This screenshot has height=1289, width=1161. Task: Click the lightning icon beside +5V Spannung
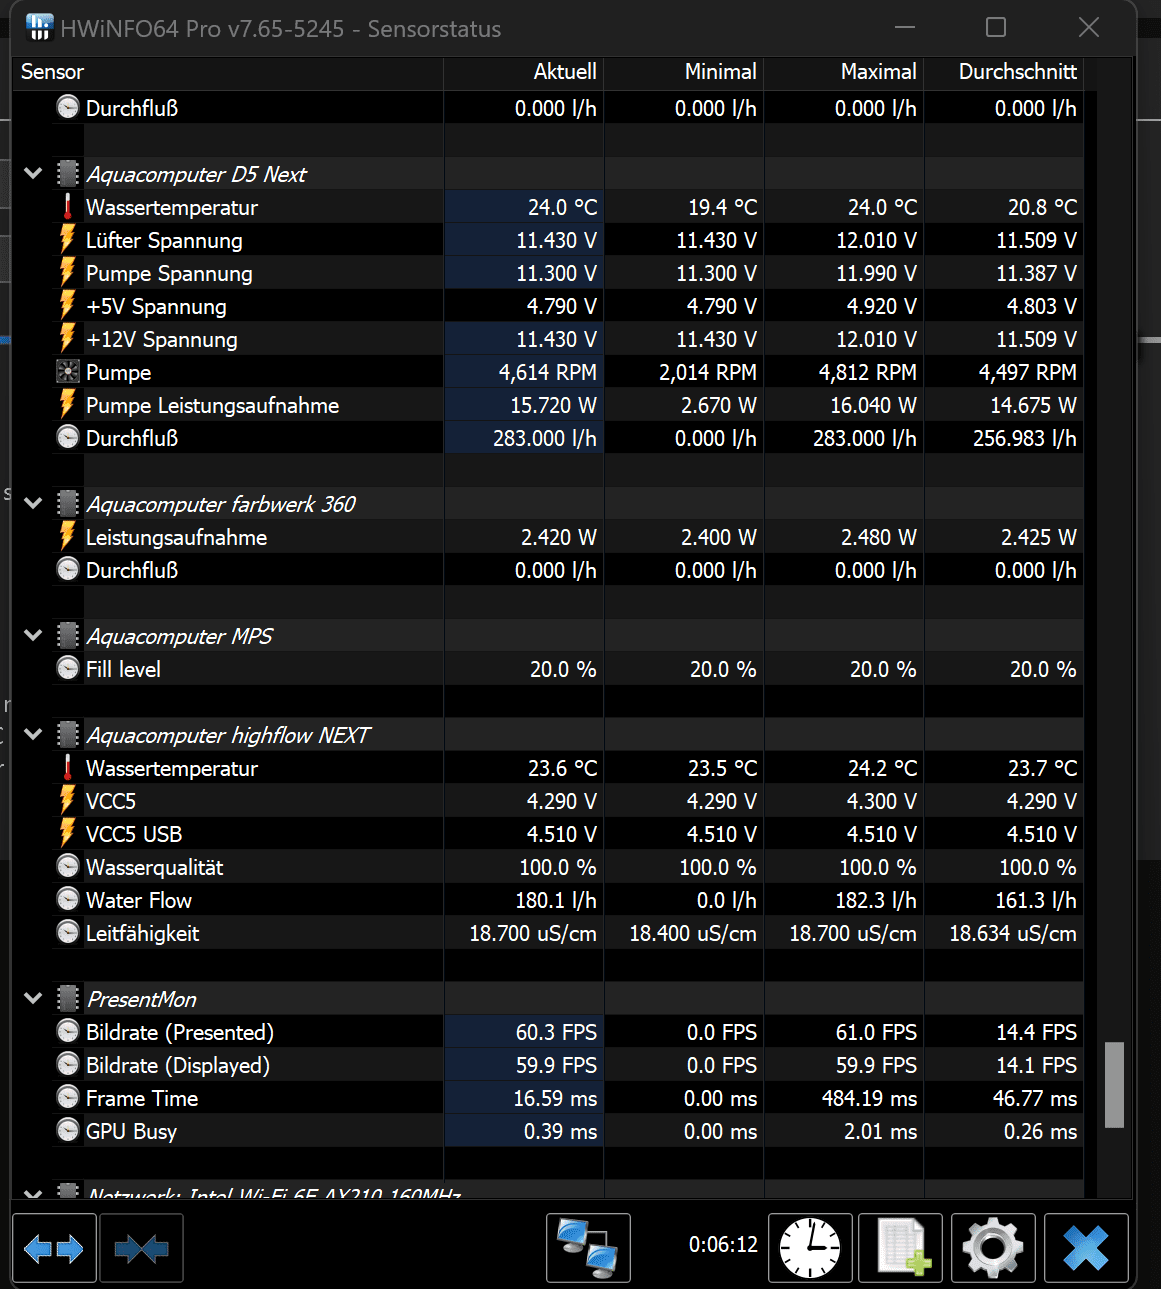67,306
